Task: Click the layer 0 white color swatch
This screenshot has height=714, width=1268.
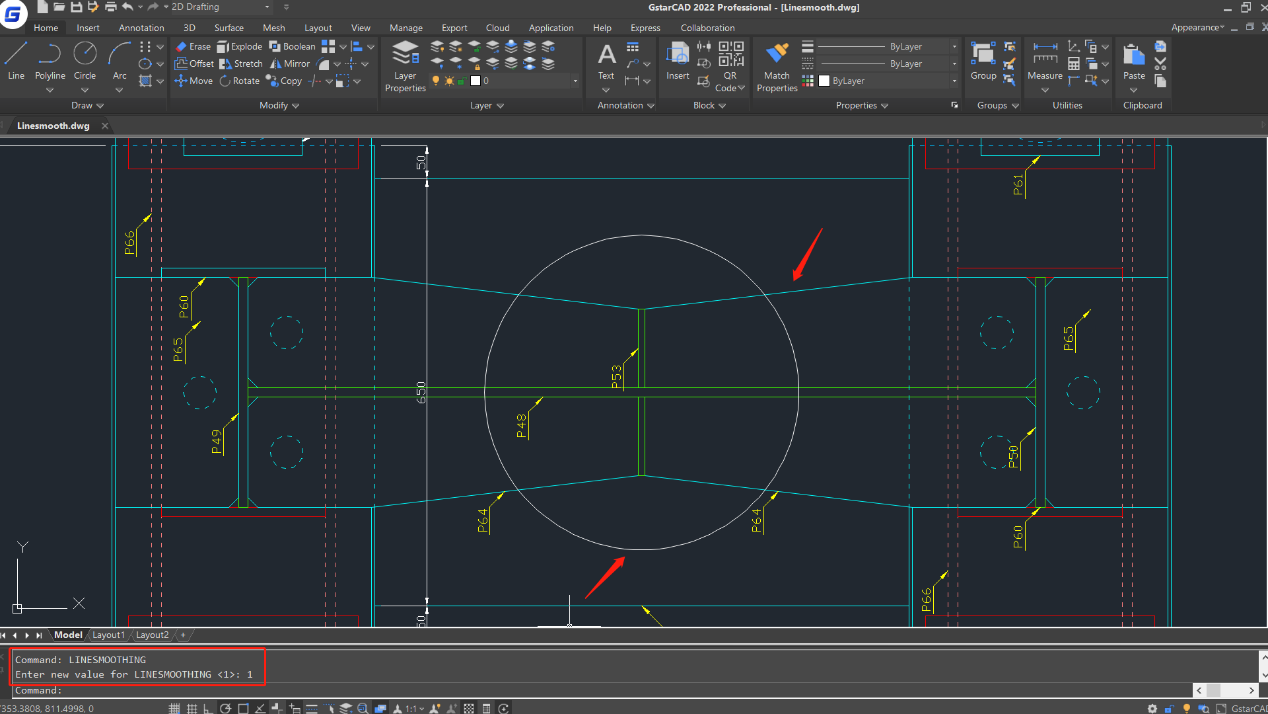Action: pyautogui.click(x=474, y=80)
